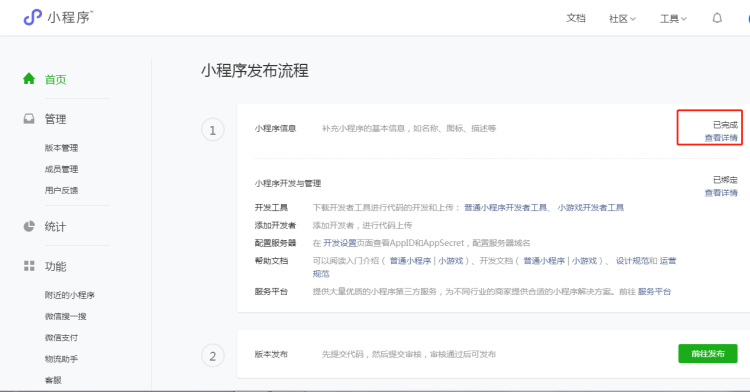This screenshot has width=750, height=392.
Task: Click the 小程序发布流程 heading
Action: [254, 71]
